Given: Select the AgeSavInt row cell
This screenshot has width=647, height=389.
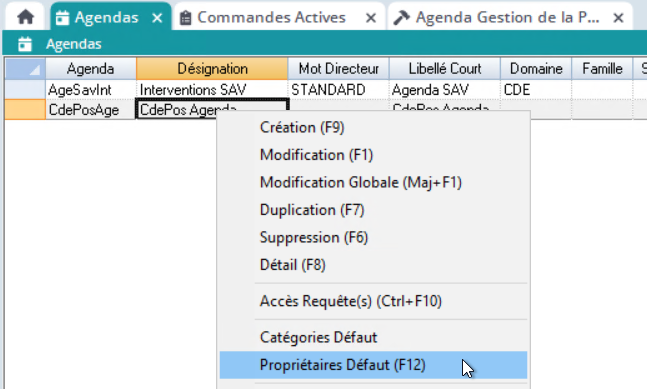Looking at the screenshot, I should (x=90, y=90).
